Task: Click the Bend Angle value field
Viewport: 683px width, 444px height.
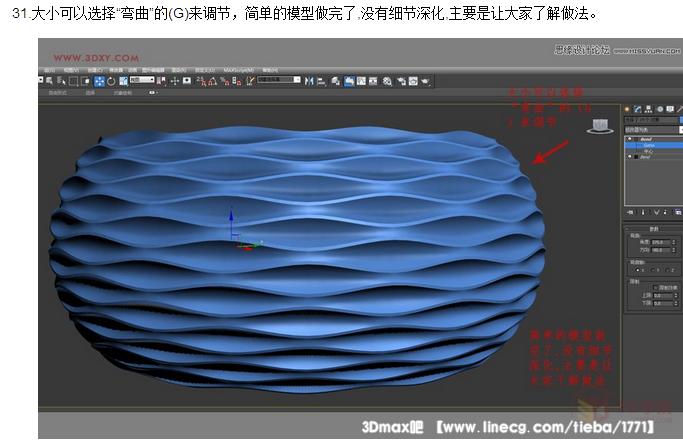Action: [x=661, y=242]
